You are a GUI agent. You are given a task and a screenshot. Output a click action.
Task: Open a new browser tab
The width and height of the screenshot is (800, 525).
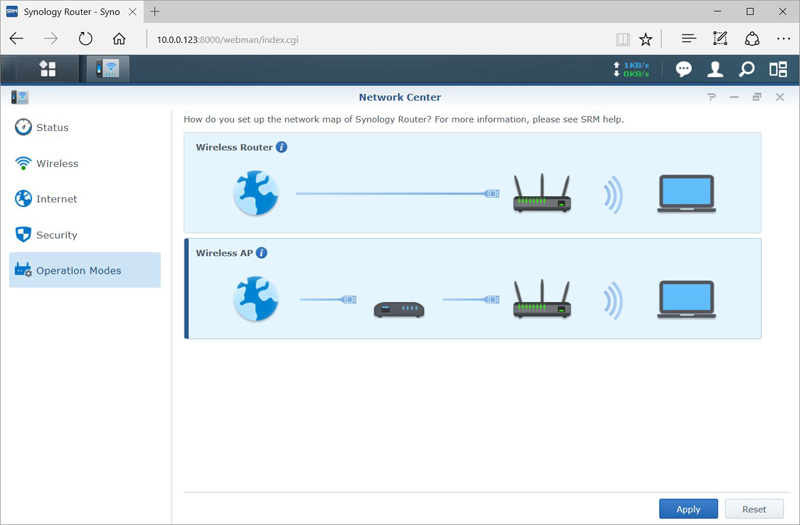coord(155,11)
